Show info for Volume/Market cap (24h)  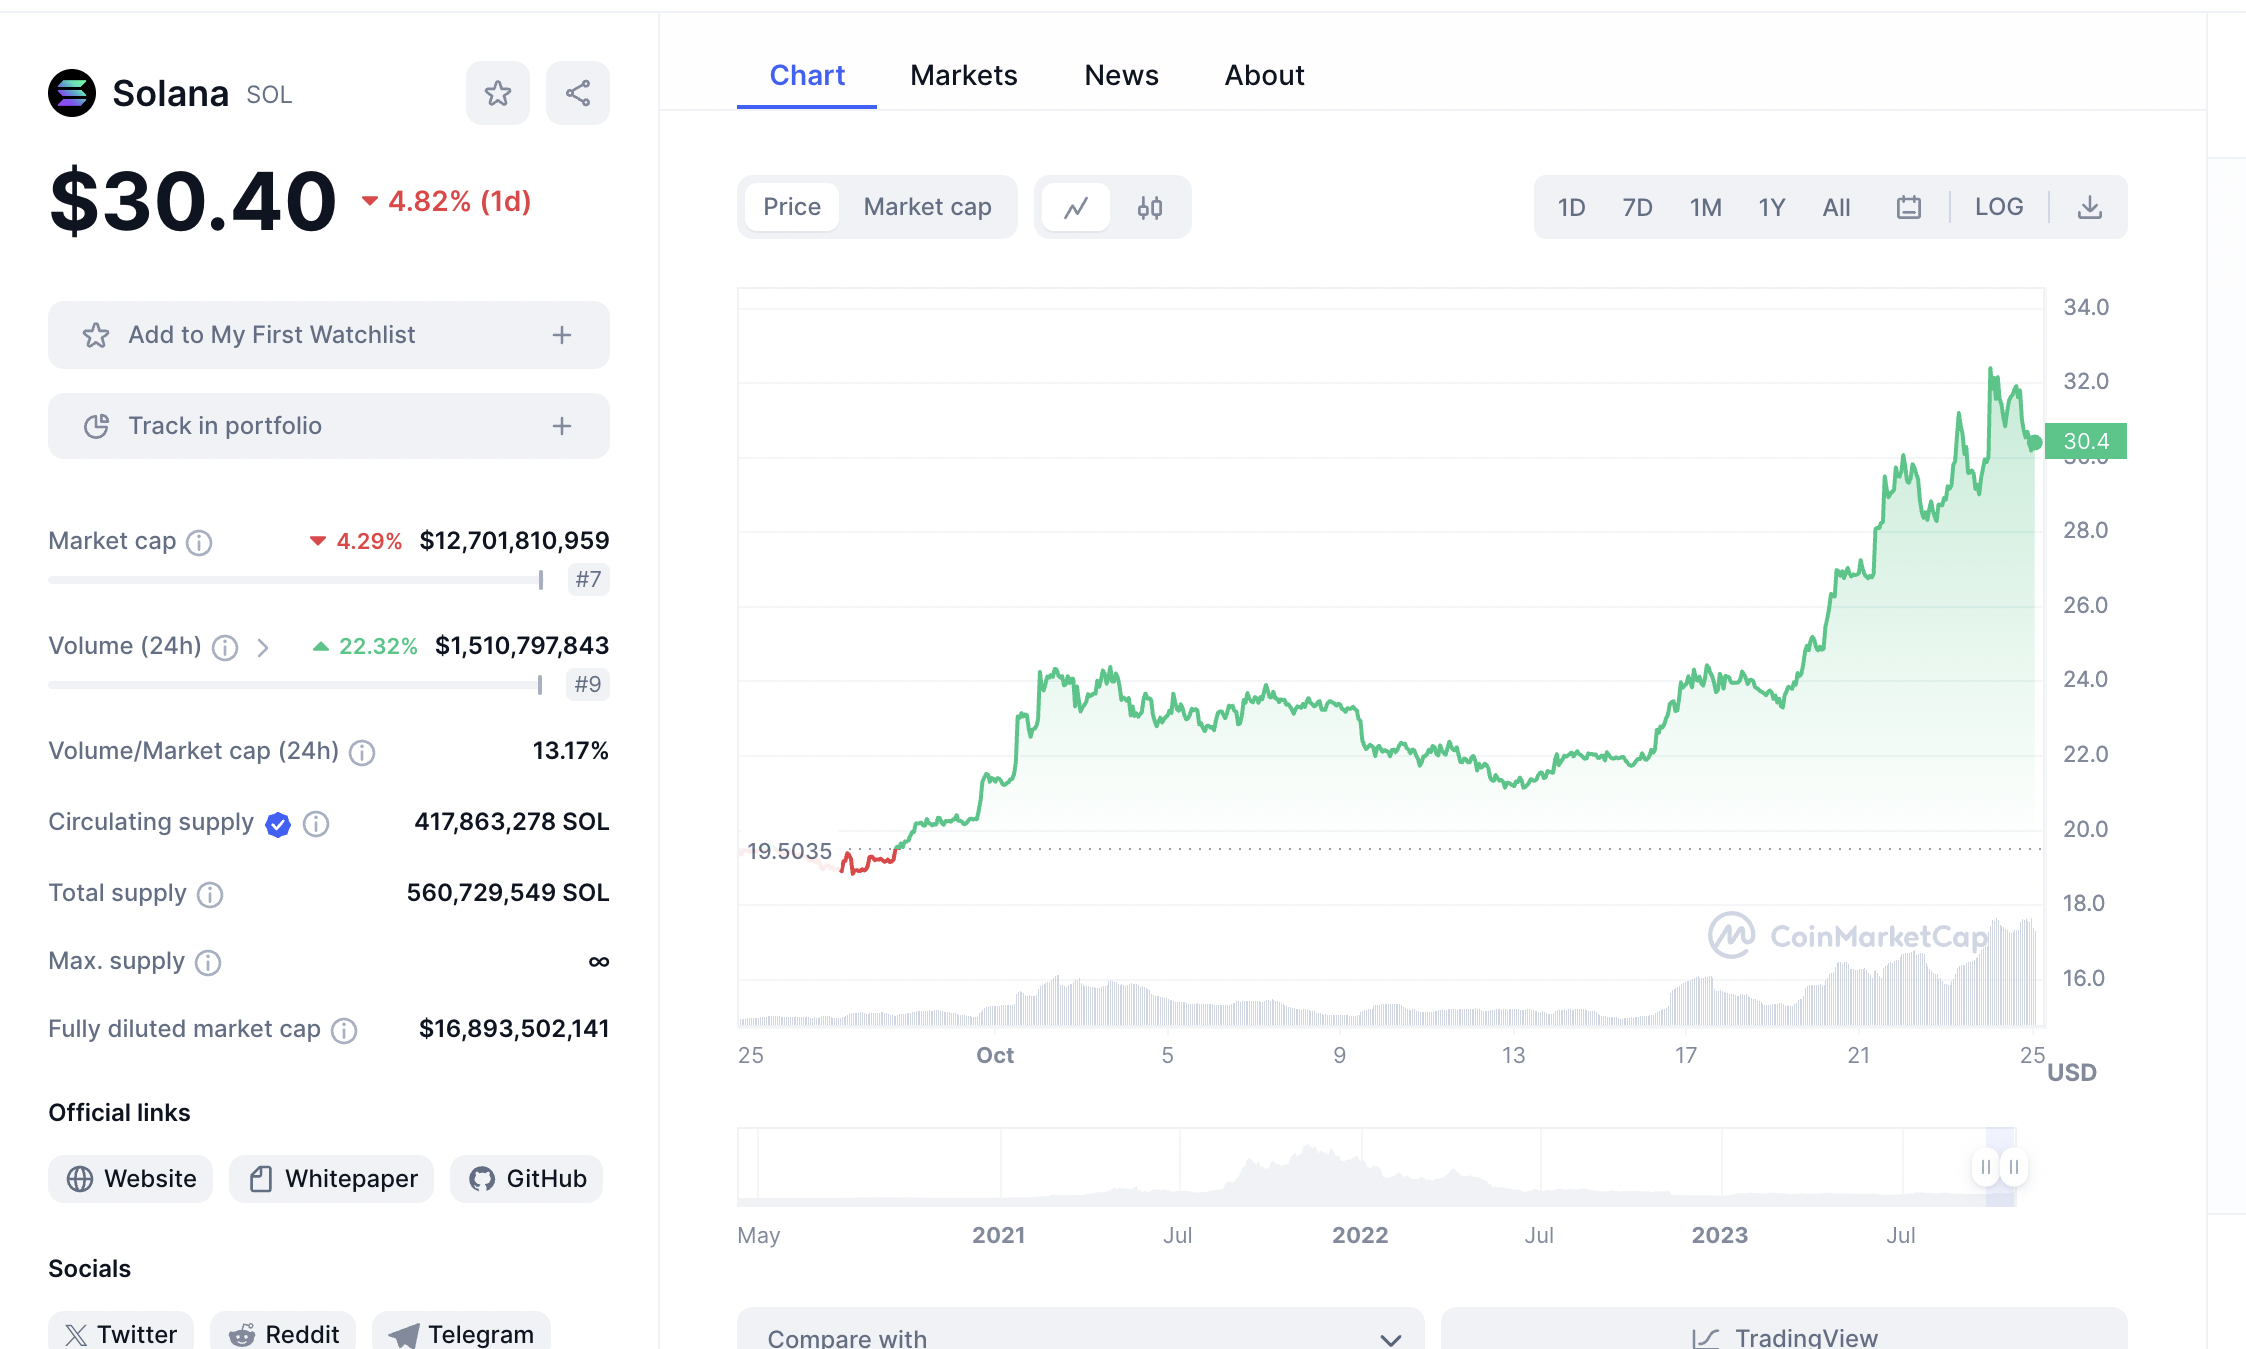tap(362, 752)
